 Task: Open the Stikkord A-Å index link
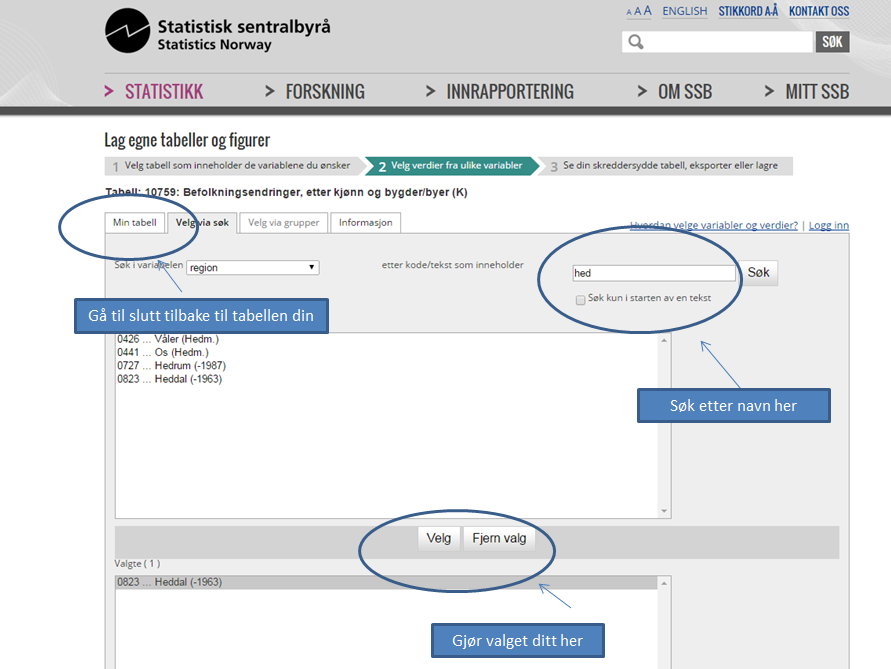click(x=748, y=11)
